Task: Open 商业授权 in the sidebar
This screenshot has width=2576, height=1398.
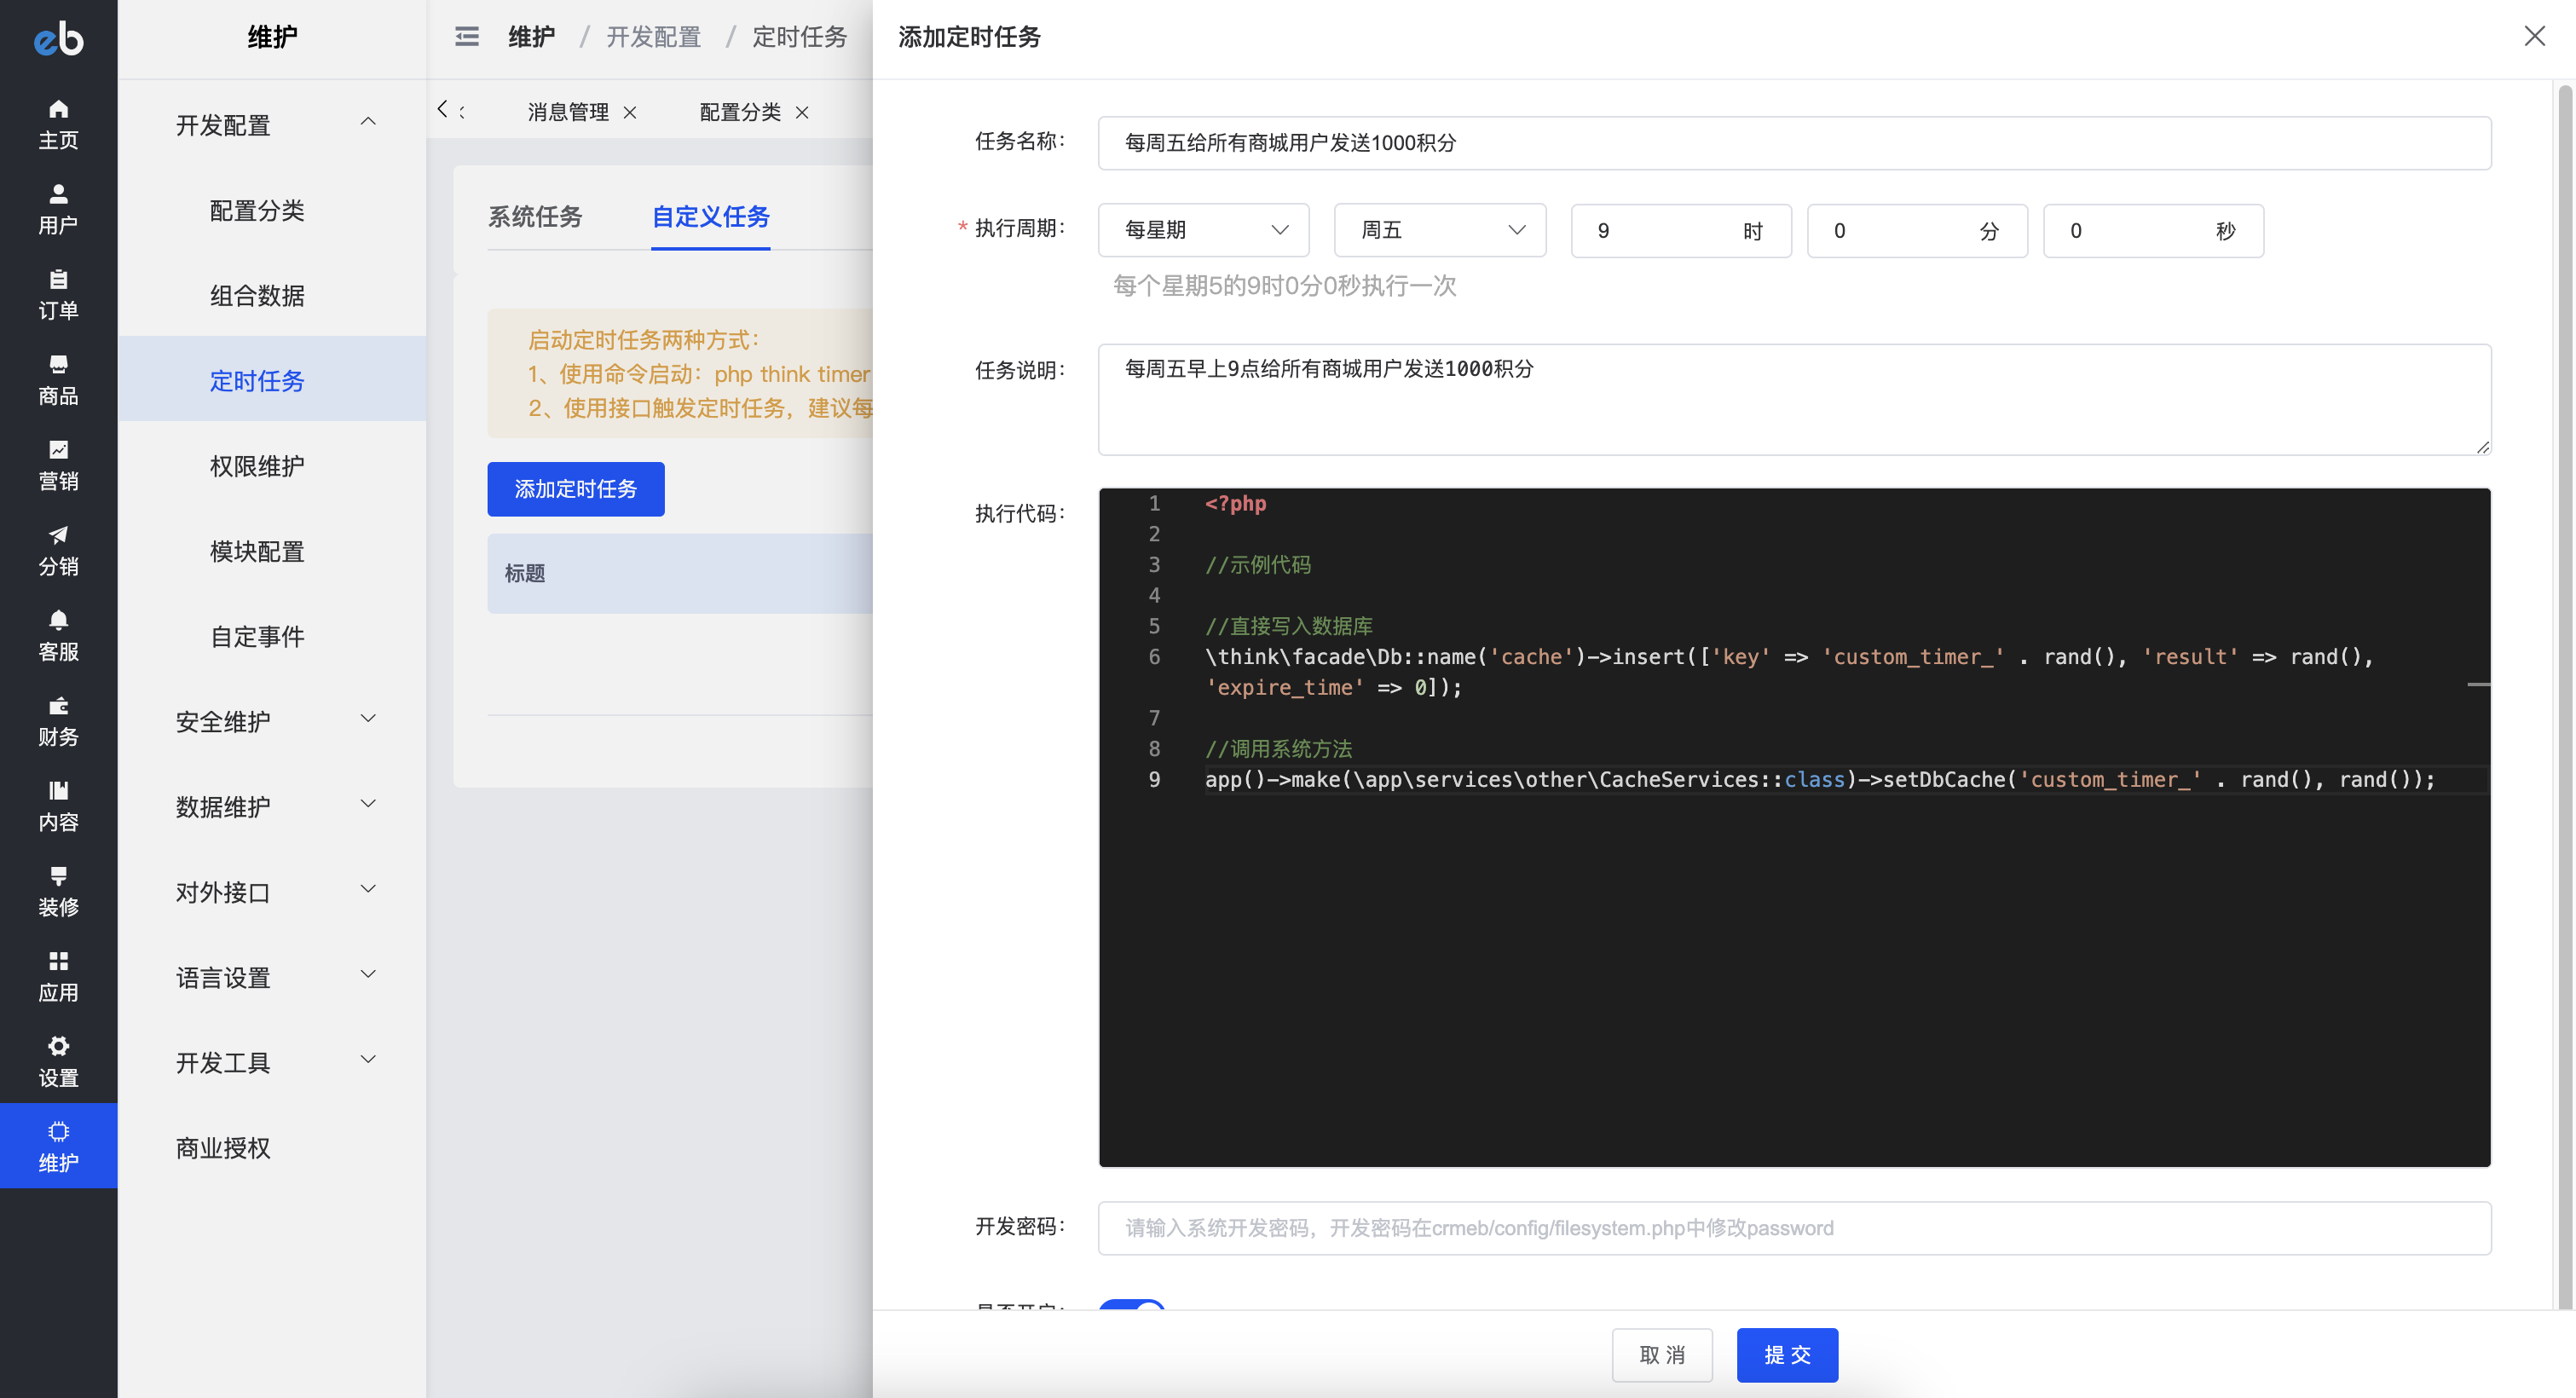Action: click(223, 1147)
